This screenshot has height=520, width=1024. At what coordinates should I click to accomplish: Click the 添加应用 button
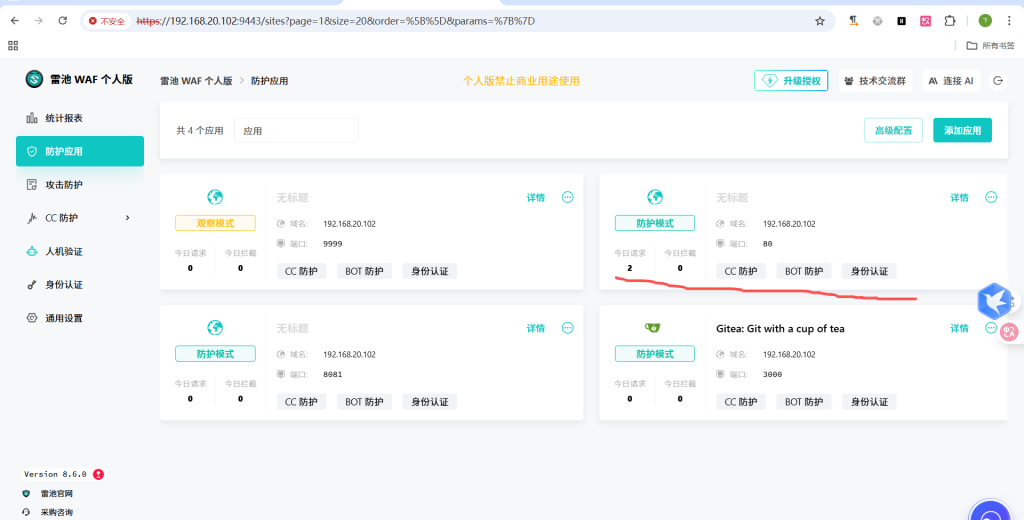[962, 130]
